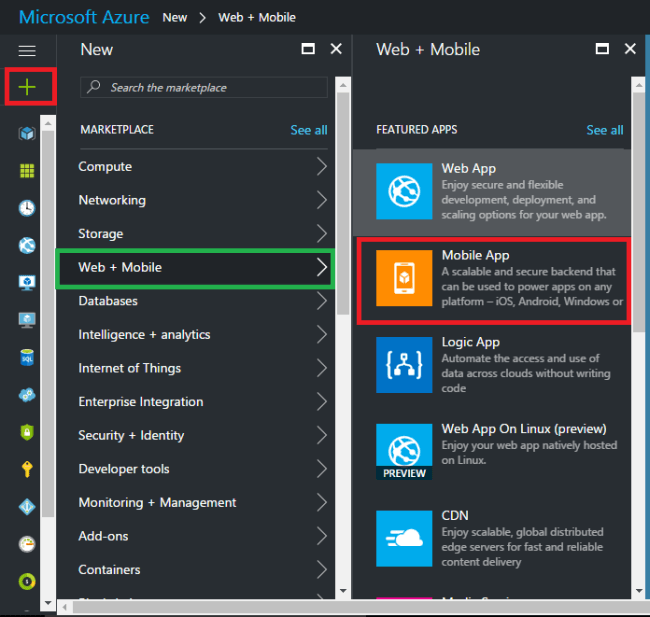Expand Internet of Things category chevron

coord(322,368)
